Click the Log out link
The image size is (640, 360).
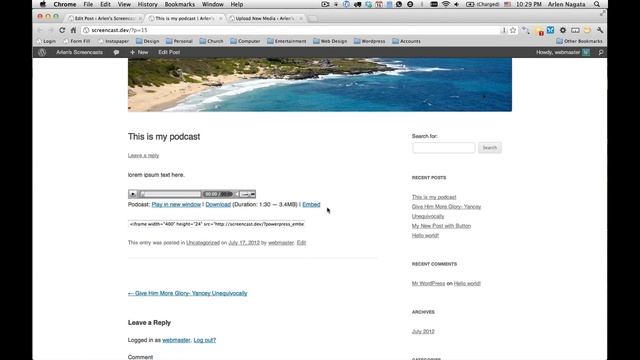204,340
